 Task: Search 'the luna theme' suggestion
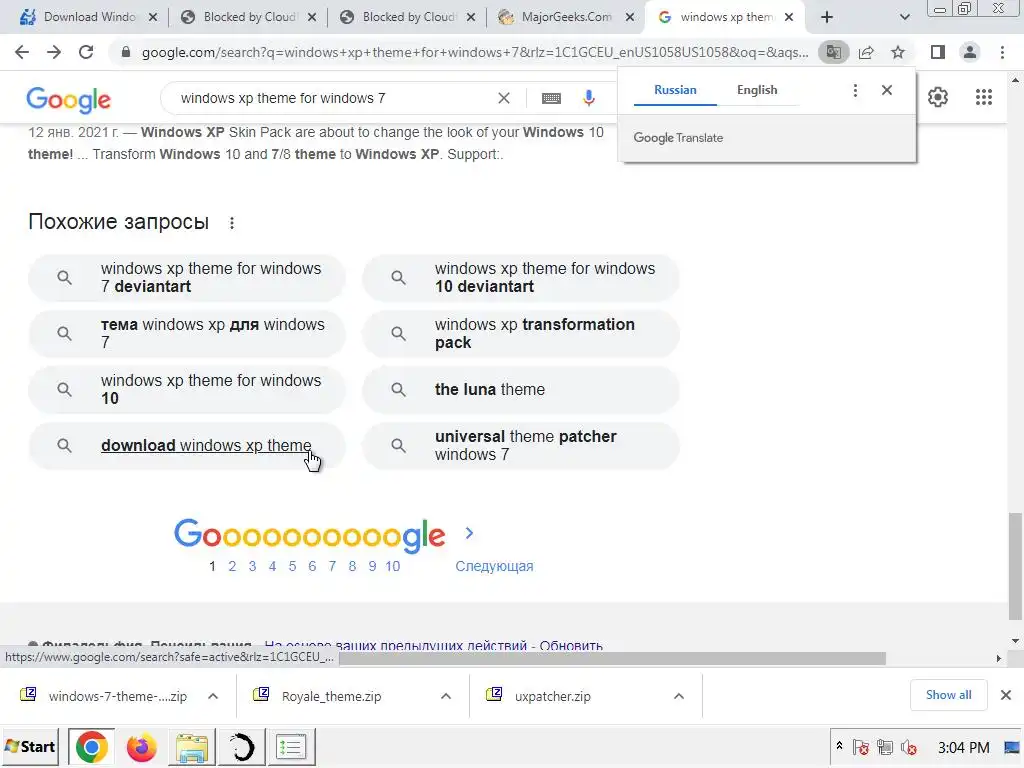pyautogui.click(x=520, y=390)
